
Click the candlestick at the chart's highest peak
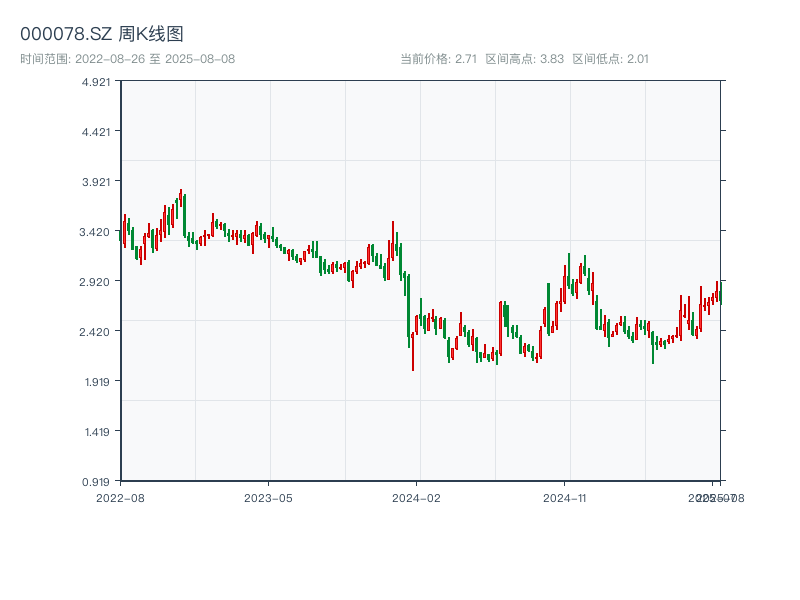click(181, 197)
